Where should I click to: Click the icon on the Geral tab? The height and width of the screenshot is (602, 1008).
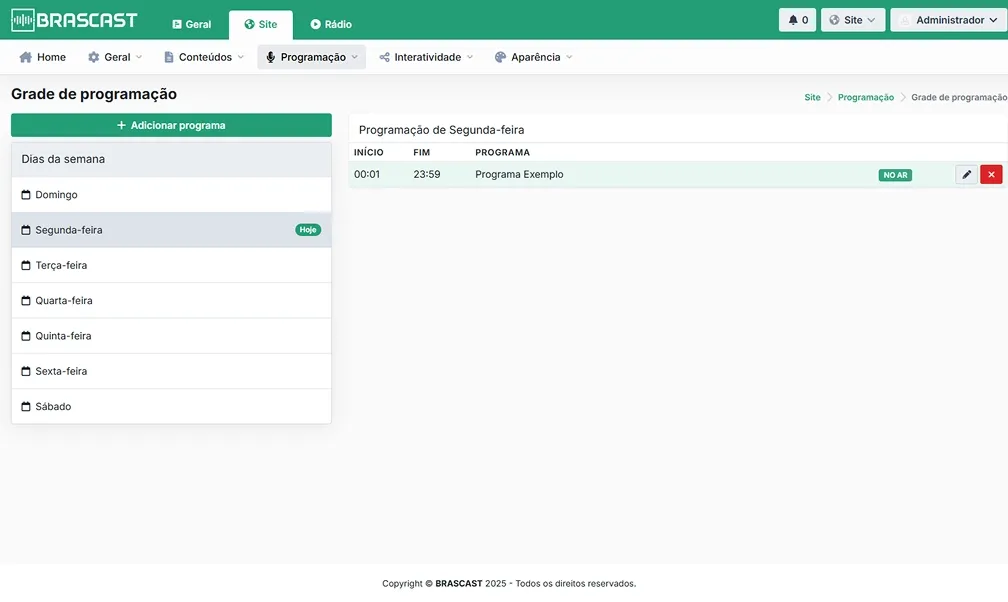pos(177,24)
